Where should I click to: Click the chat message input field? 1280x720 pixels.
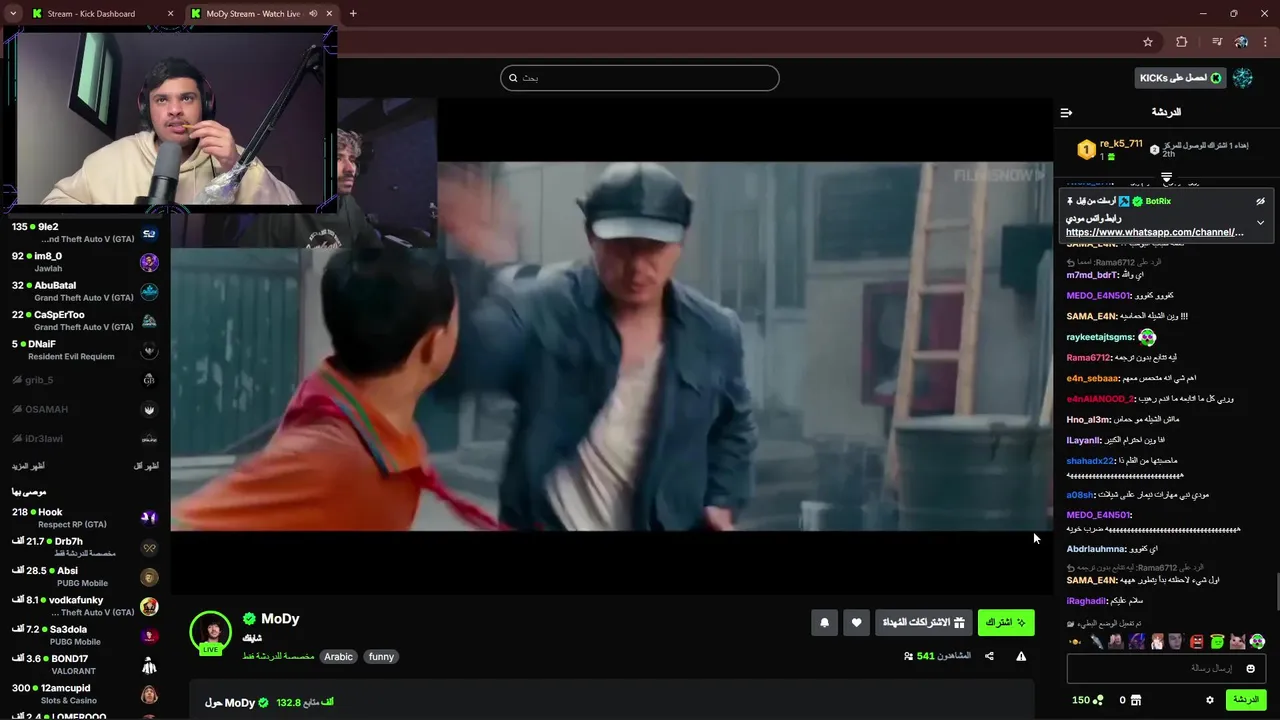coord(1166,668)
